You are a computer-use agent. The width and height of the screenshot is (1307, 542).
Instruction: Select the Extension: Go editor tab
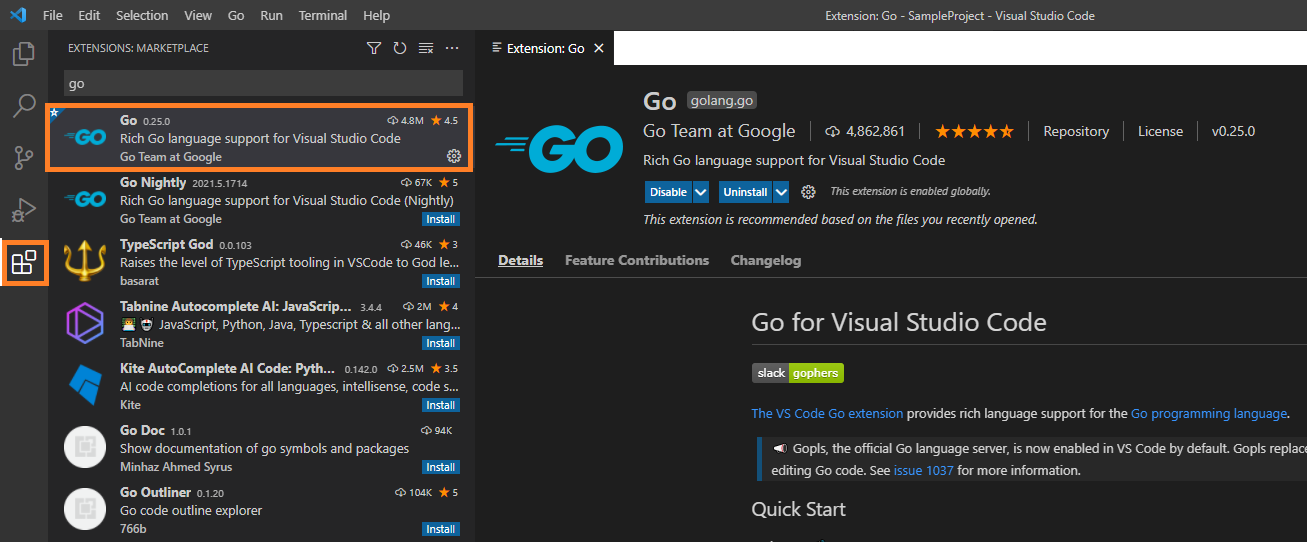[545, 48]
